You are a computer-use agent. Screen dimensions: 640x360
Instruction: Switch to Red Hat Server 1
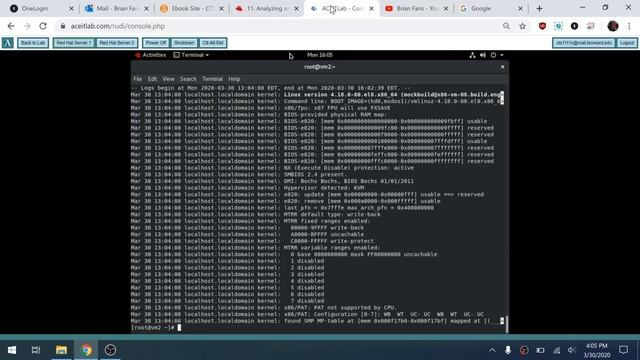[x=74, y=43]
